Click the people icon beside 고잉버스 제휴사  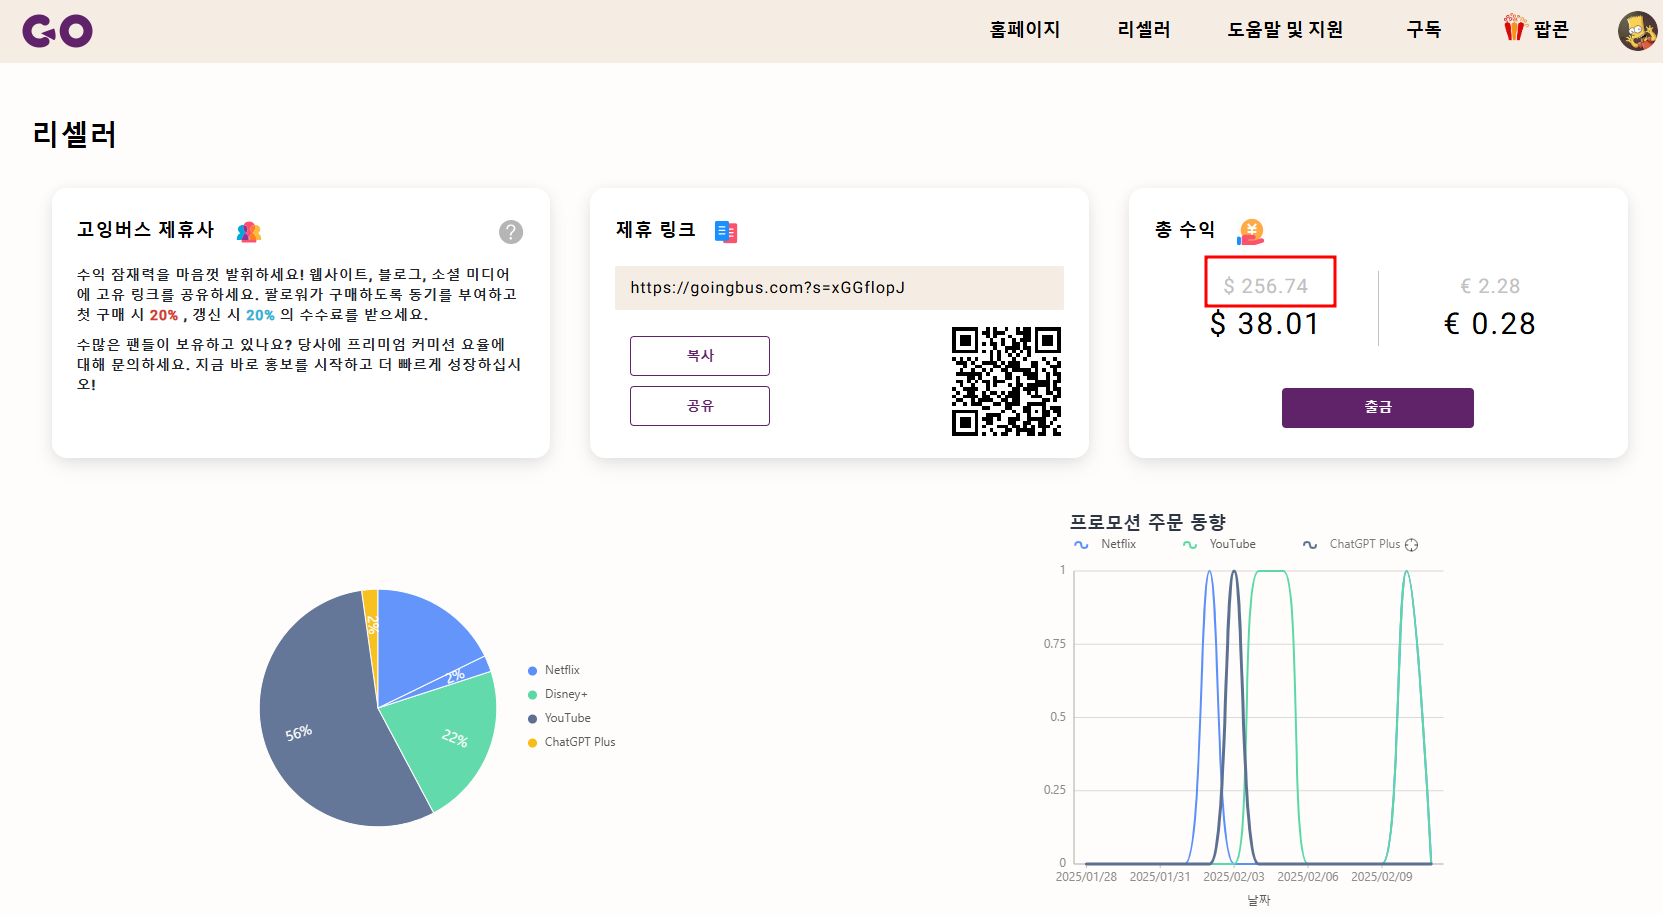coord(248,231)
